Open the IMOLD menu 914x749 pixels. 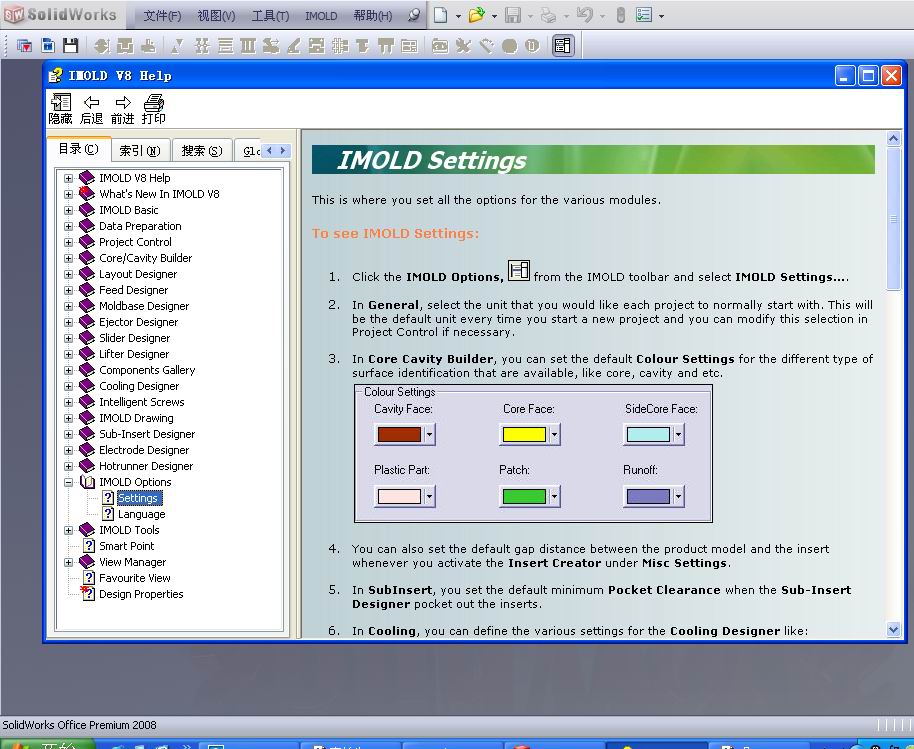(321, 16)
